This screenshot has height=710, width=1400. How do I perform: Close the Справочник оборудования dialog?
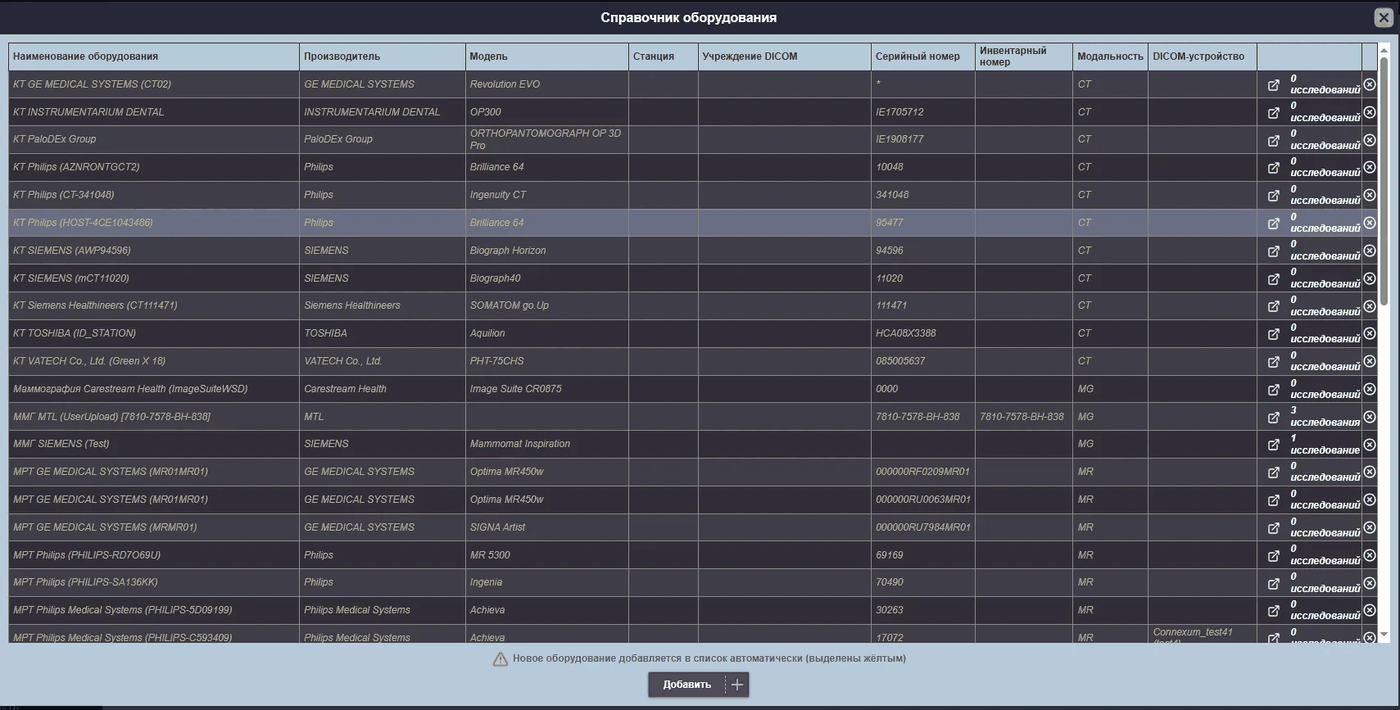tap(1383, 17)
